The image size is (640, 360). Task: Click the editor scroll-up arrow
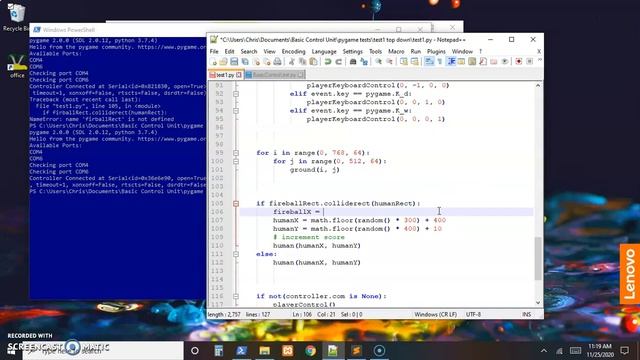coord(538,85)
